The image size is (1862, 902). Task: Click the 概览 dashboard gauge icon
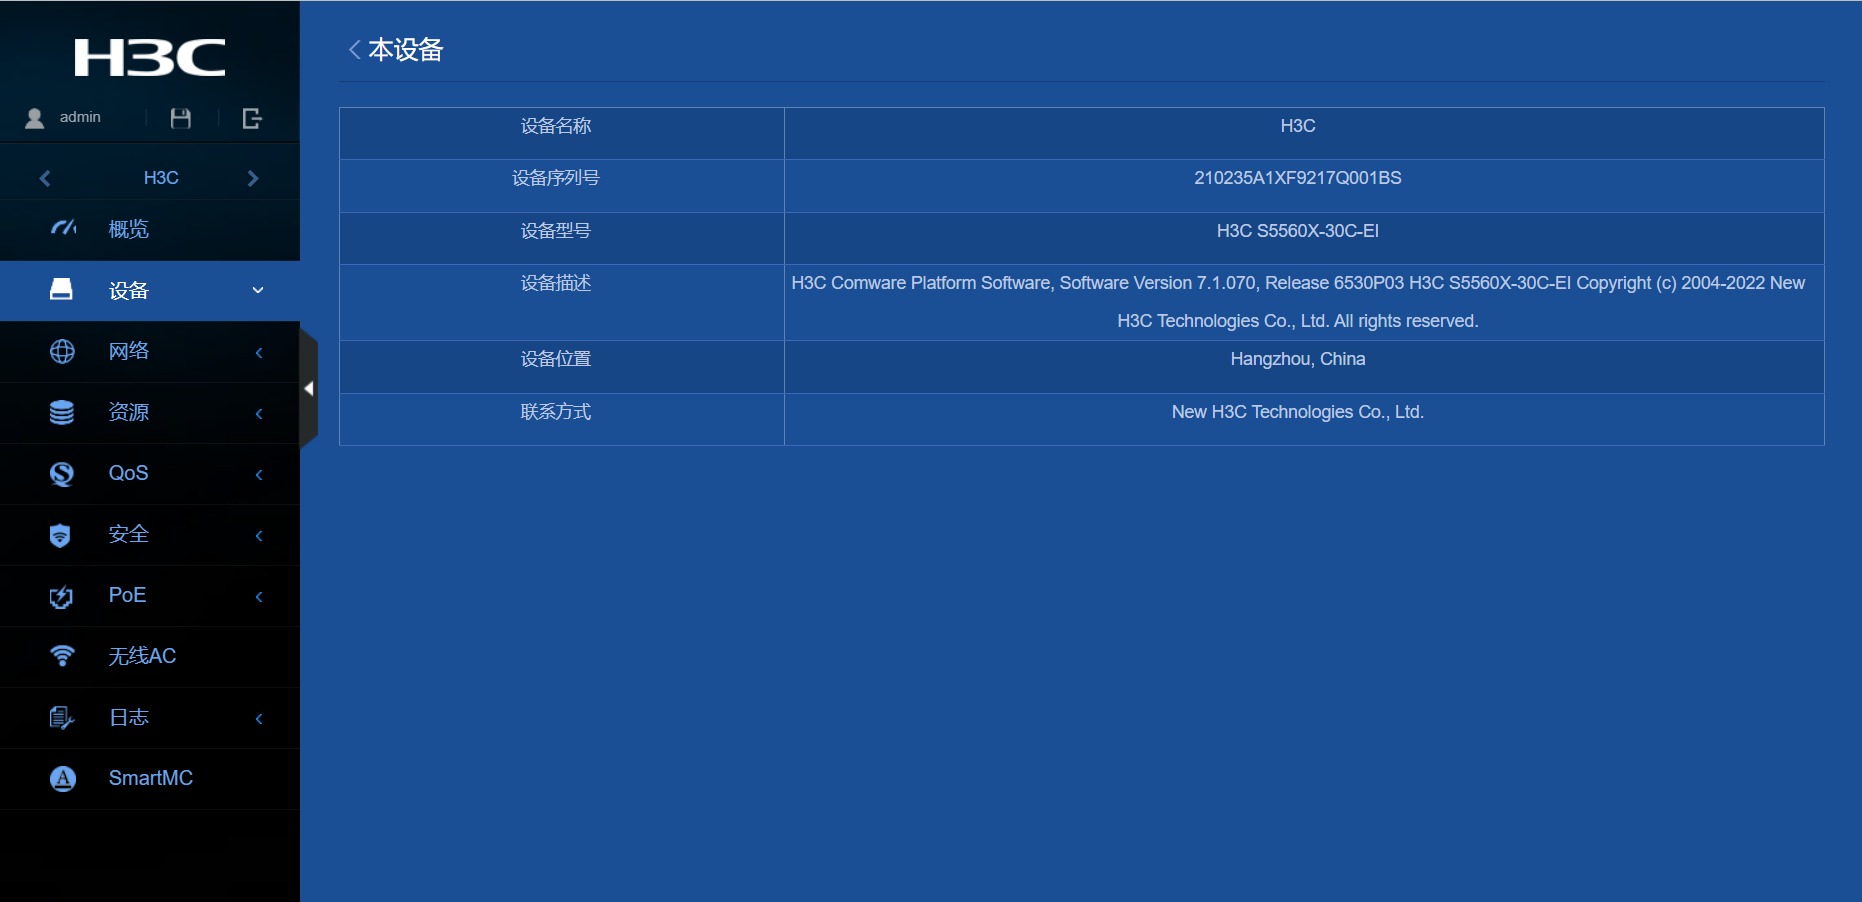click(x=63, y=229)
